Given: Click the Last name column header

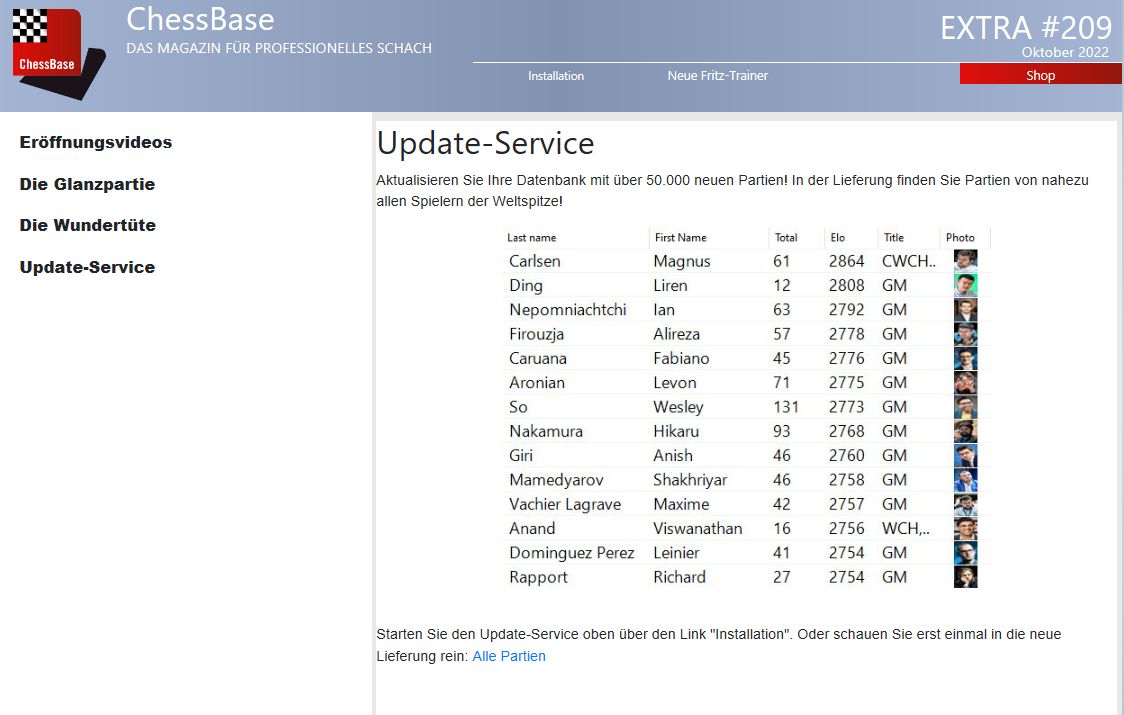Looking at the screenshot, I should pyautogui.click(x=532, y=238).
